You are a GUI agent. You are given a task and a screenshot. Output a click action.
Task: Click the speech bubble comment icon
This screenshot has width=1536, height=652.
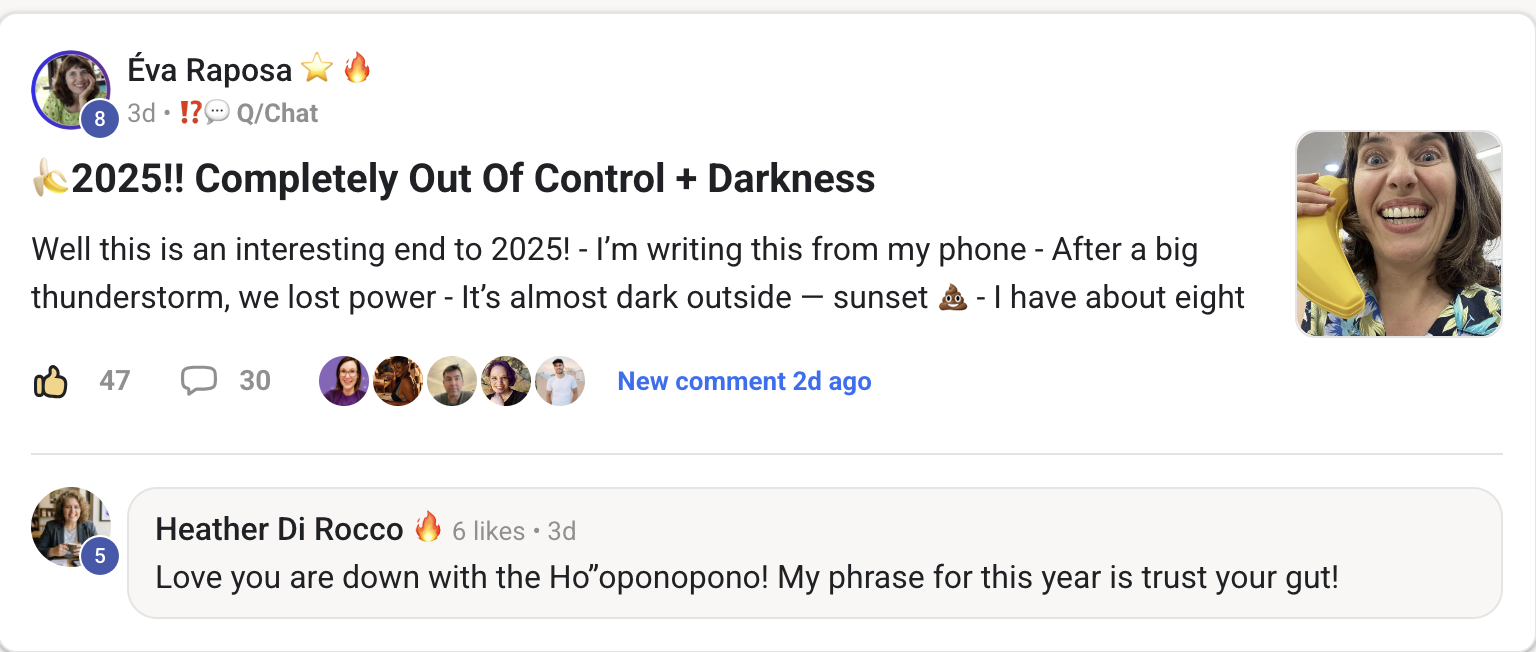pyautogui.click(x=198, y=381)
